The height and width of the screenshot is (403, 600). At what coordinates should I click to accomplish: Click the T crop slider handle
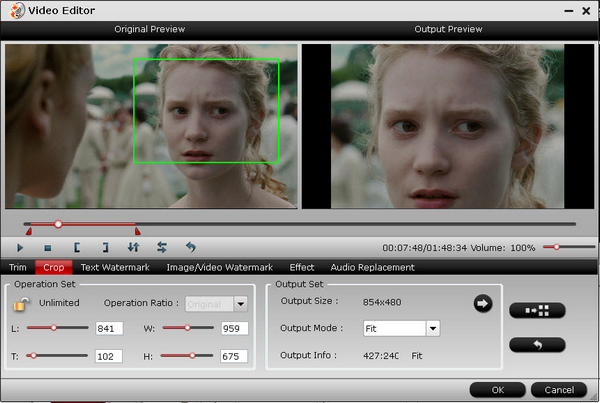pyautogui.click(x=34, y=356)
